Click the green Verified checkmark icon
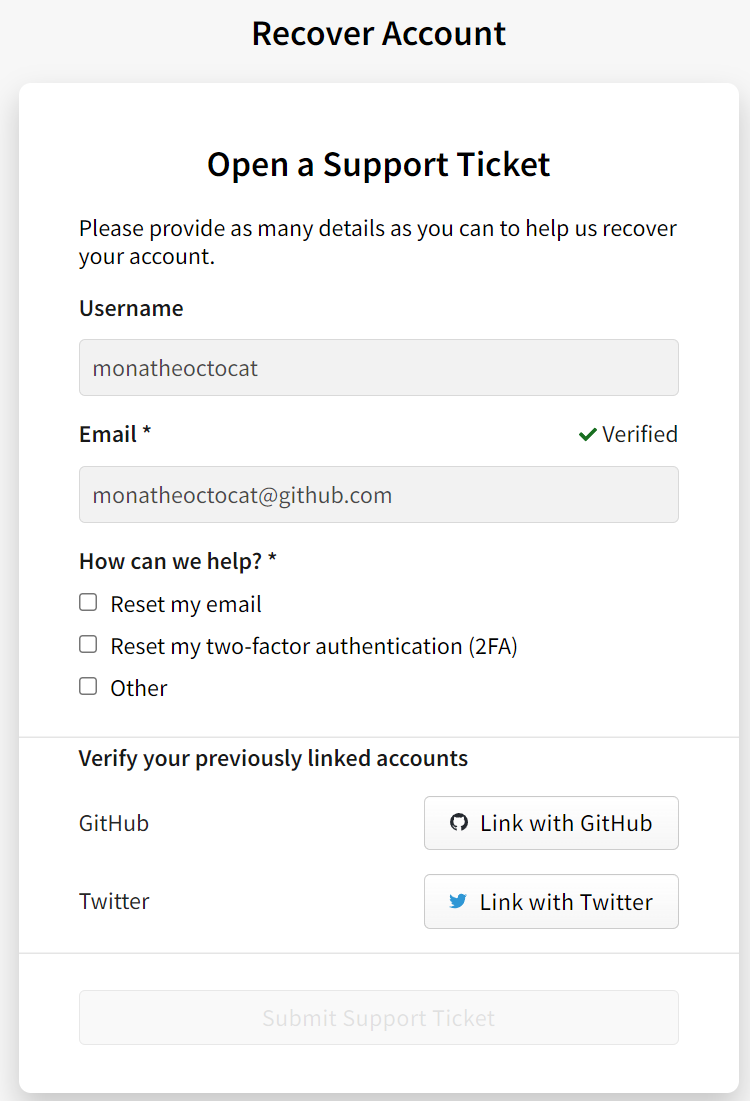 pos(589,434)
